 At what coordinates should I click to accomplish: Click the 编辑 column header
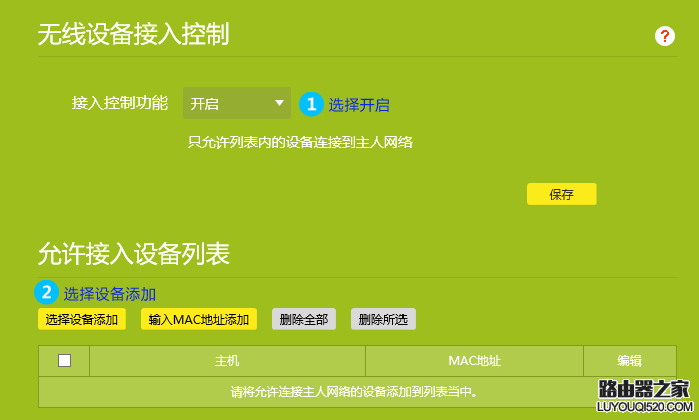pos(629,361)
